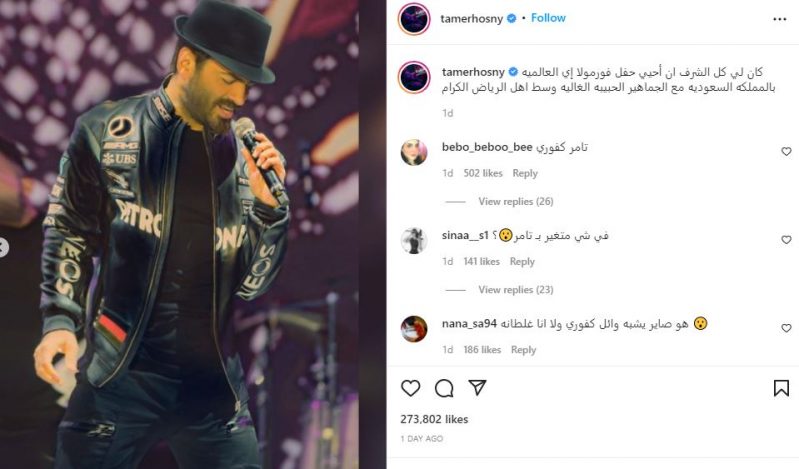Screen dimensions: 799x469
Task: Open tamerhosny profile picture in header
Action: point(414,18)
